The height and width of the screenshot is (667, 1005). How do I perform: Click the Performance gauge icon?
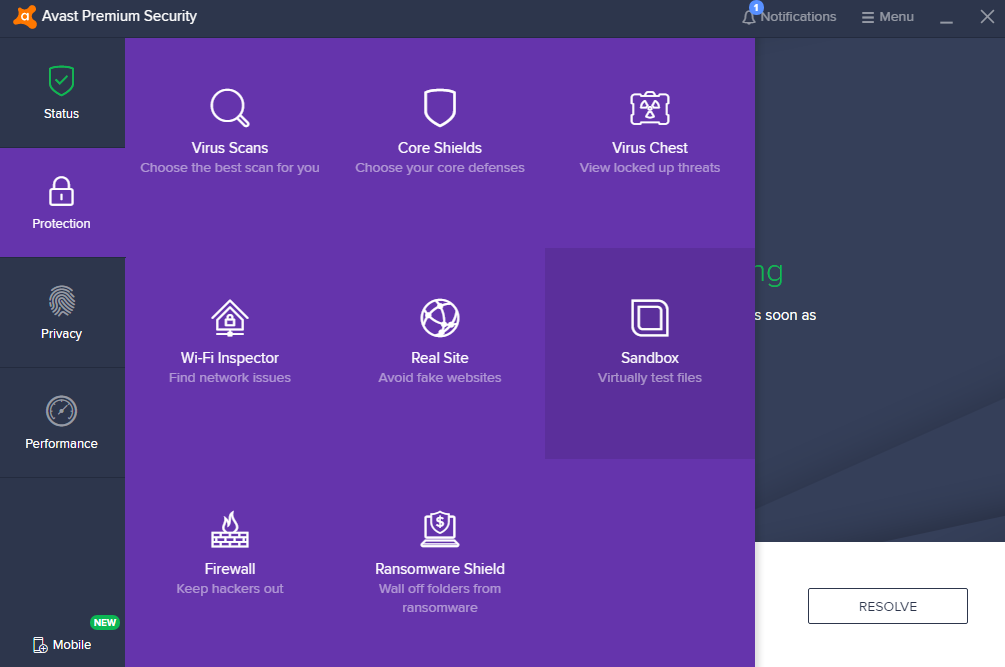click(x=62, y=411)
